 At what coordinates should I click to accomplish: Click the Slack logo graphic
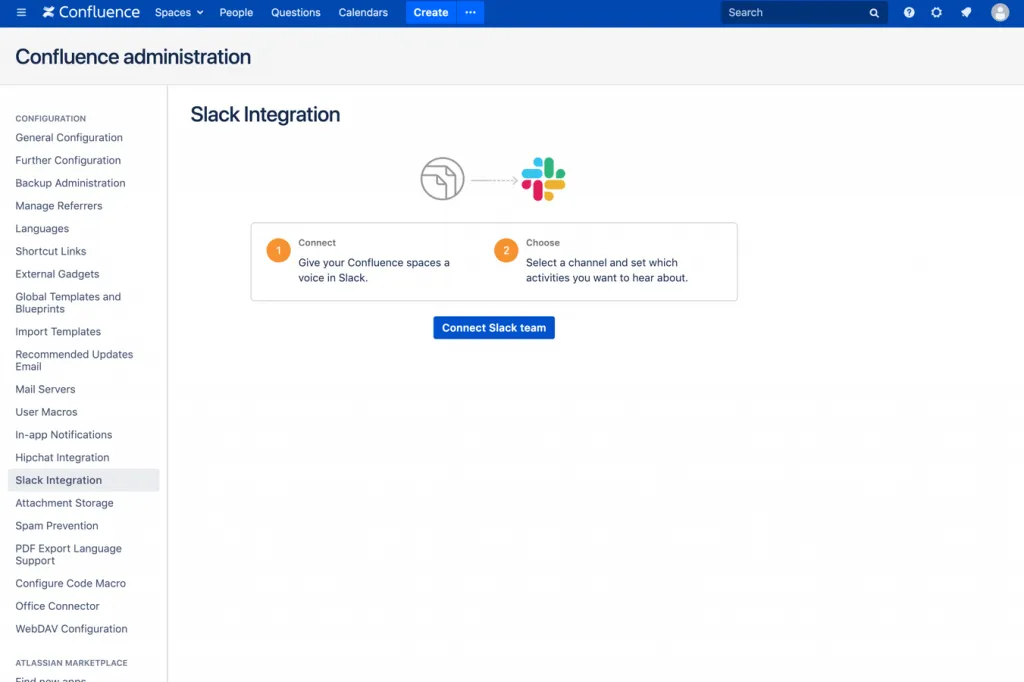point(543,179)
